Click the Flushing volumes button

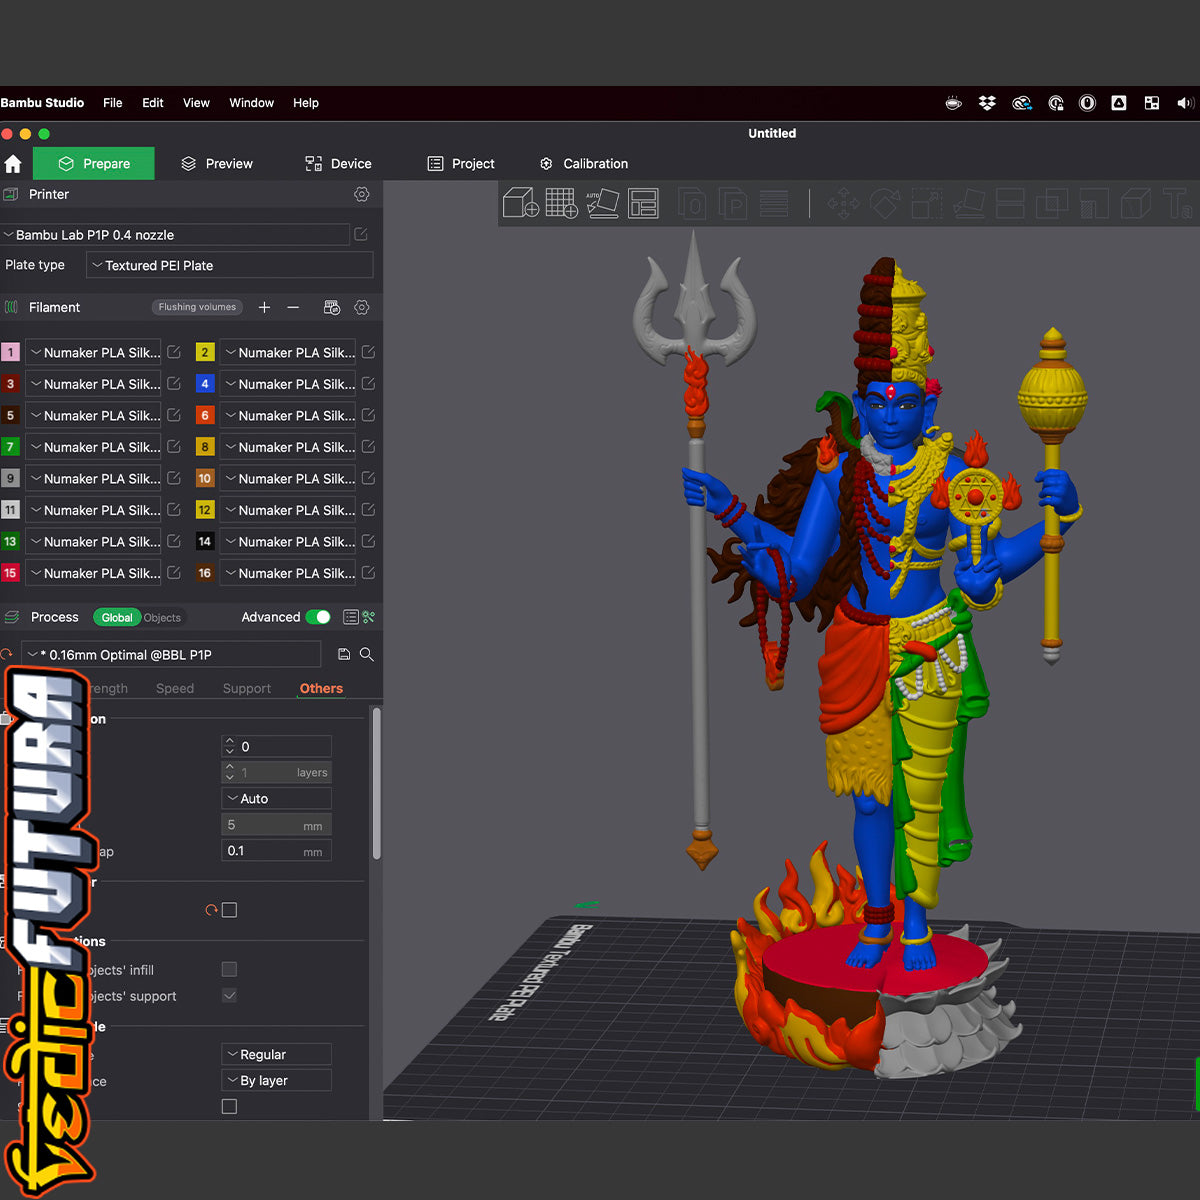click(x=197, y=307)
